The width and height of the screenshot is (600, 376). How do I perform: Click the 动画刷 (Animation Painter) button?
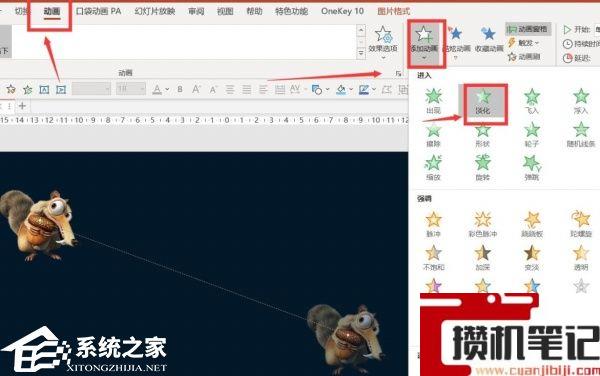[524, 57]
